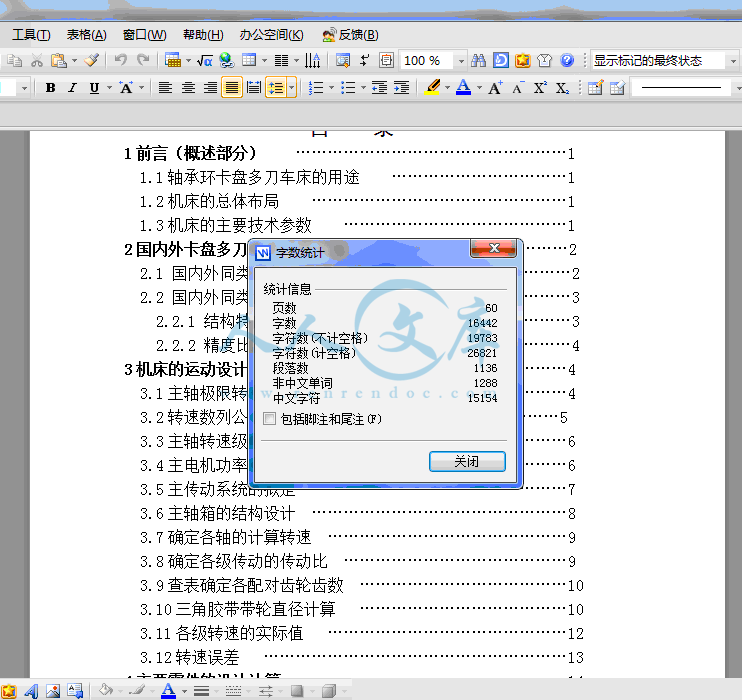Viewport: 742px width, 700px height.
Task: Toggle Bold formatting
Action: point(51,88)
